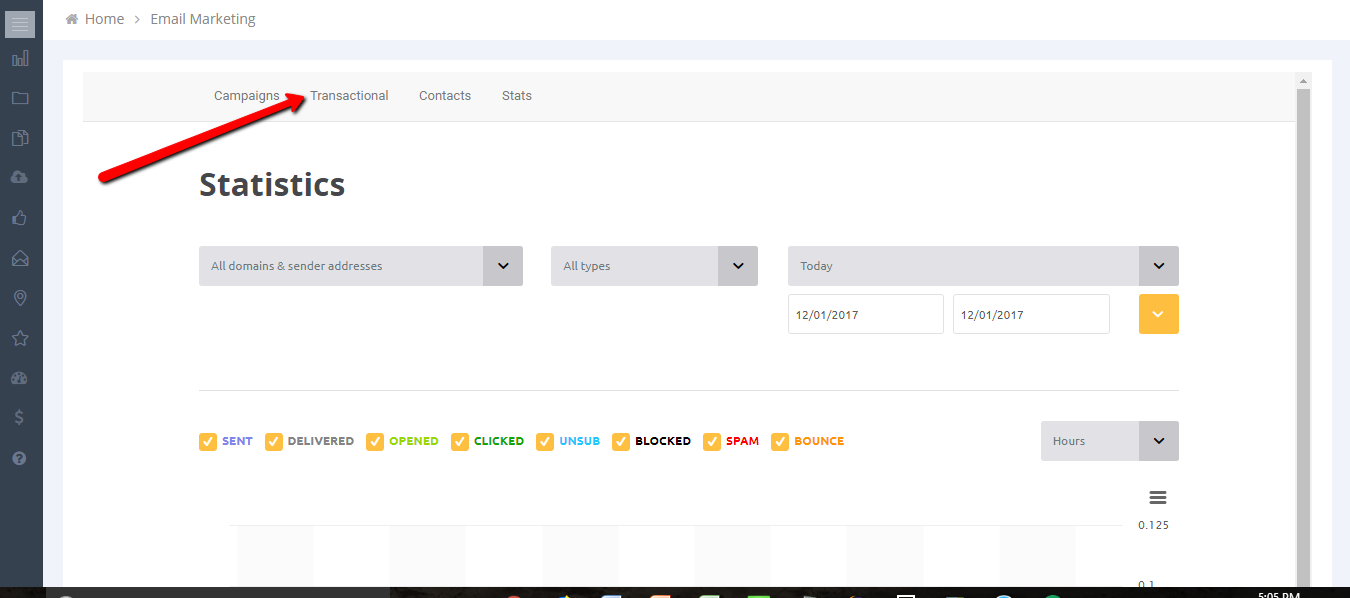Click the cloud upload sidebar icon

[x=20, y=177]
